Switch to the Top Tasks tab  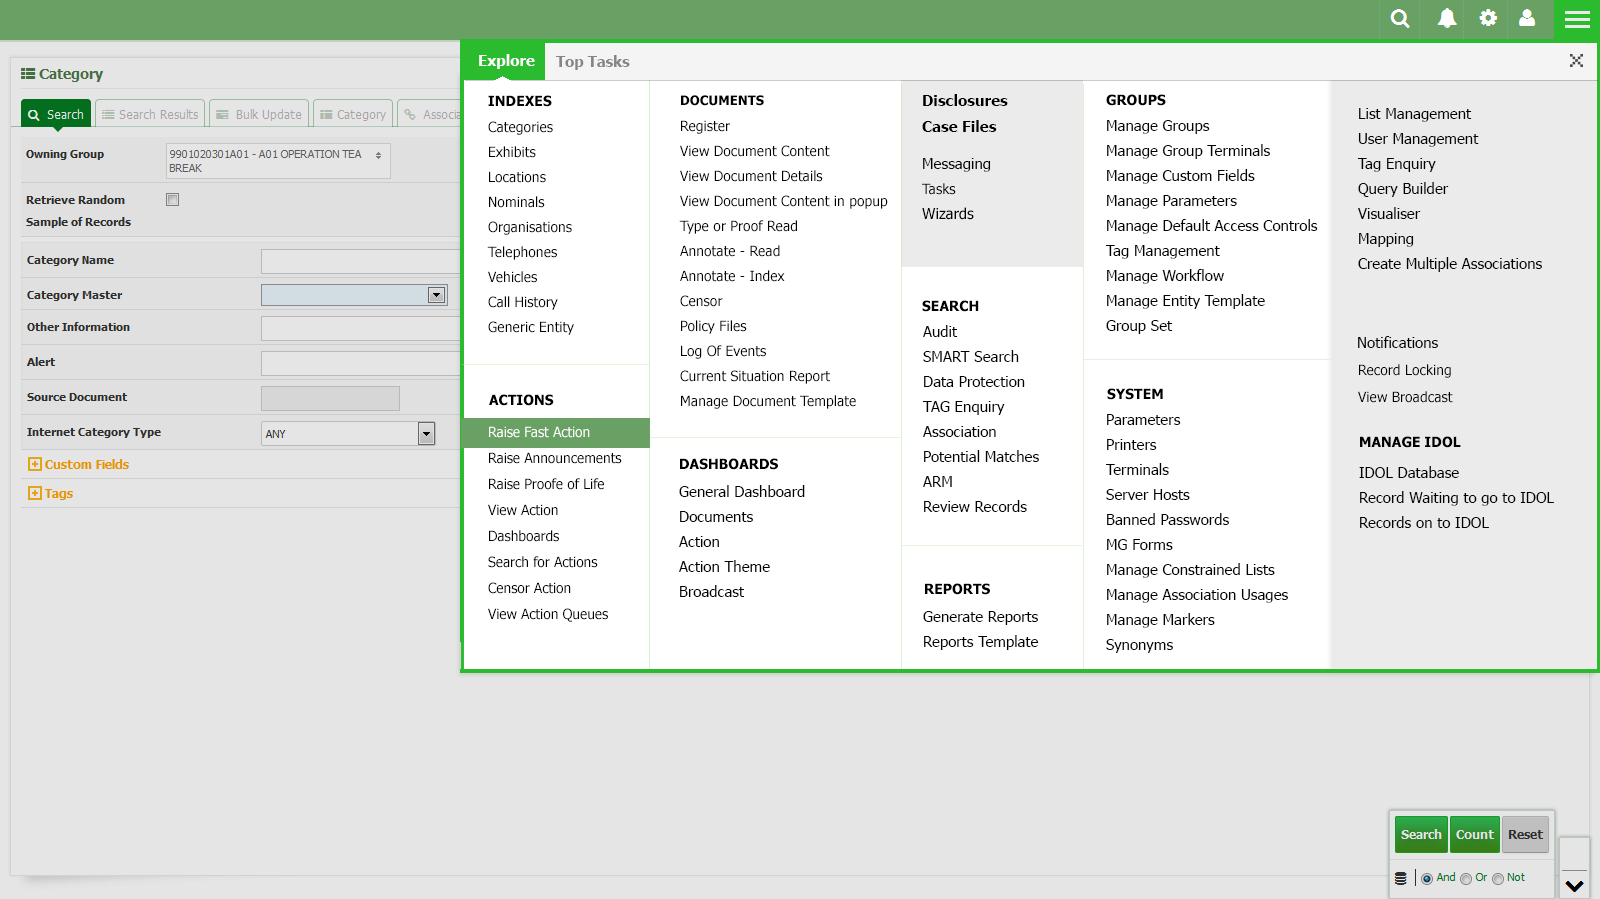[x=593, y=62]
